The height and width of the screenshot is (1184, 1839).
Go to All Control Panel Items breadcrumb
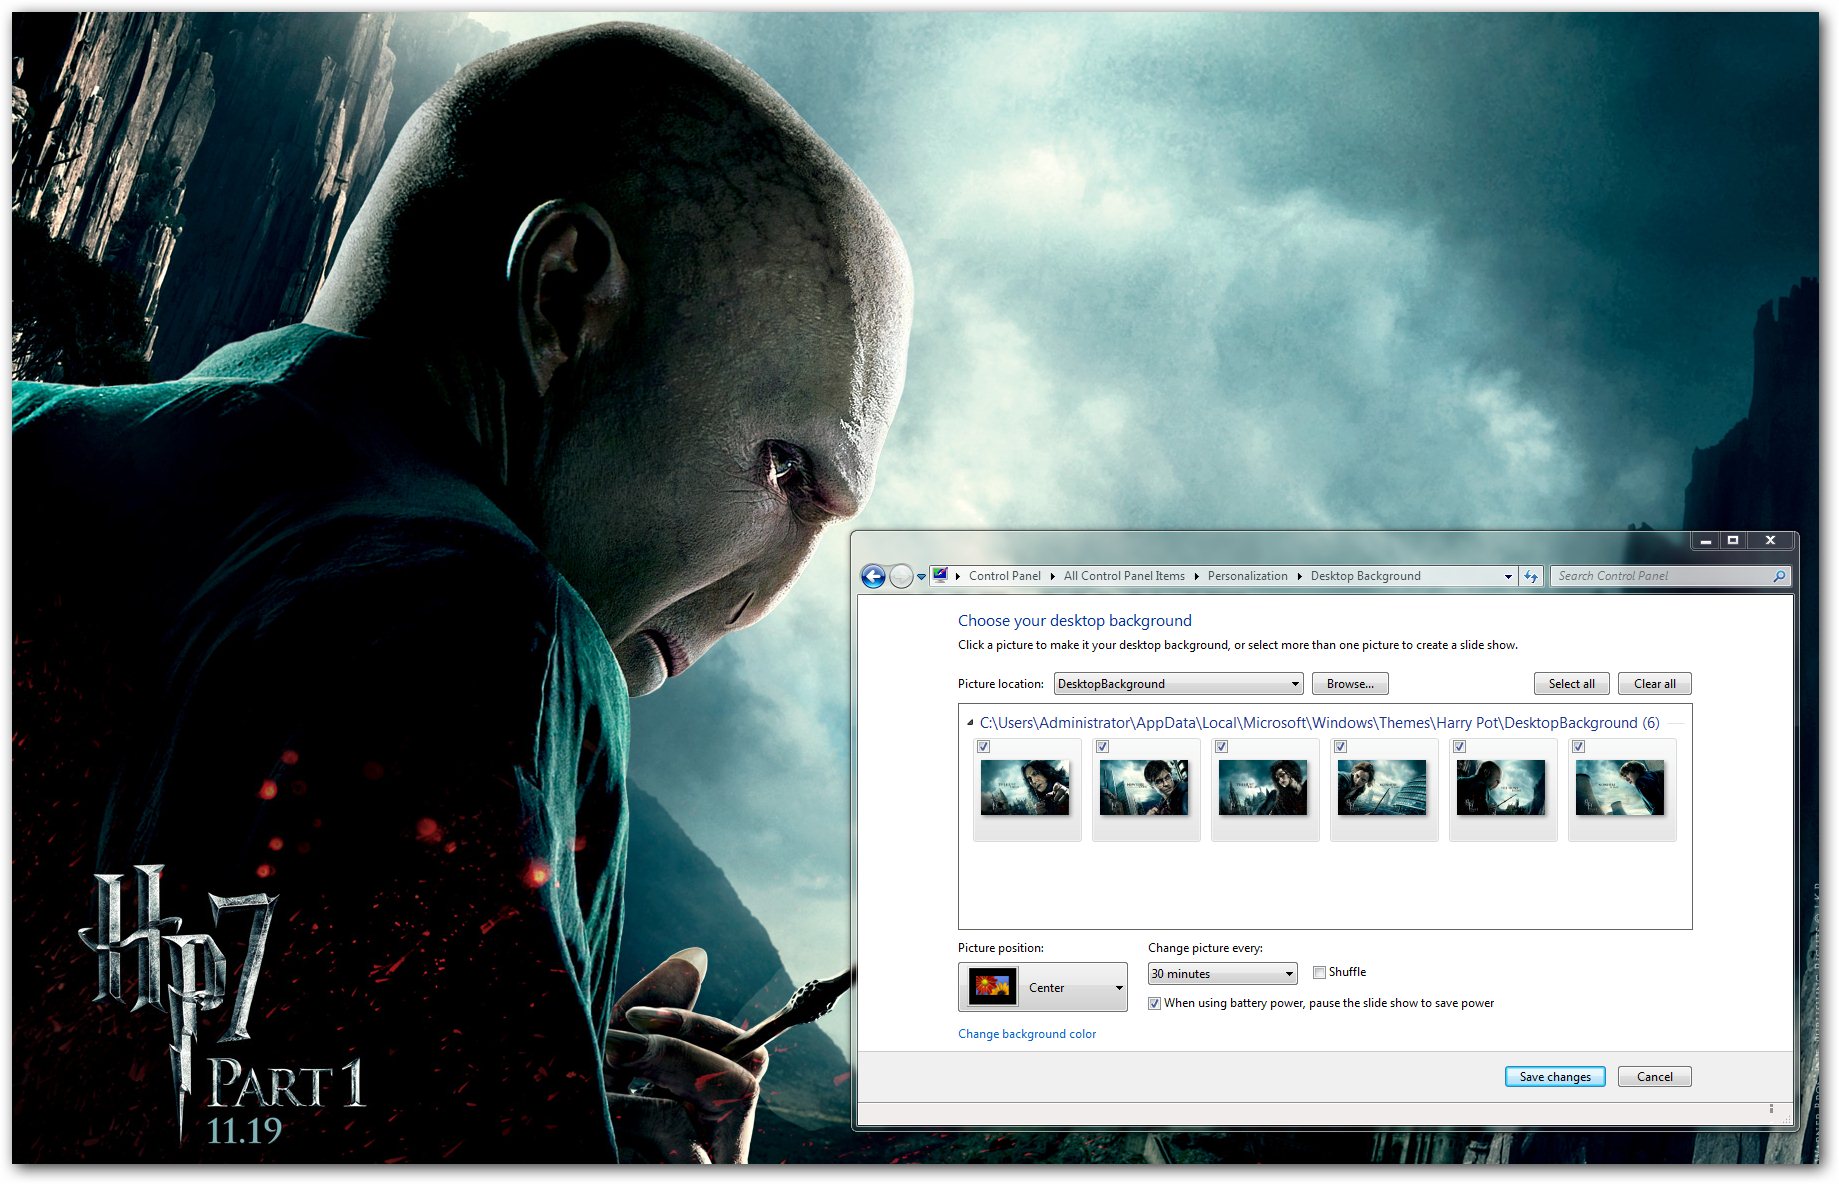pyautogui.click(x=1124, y=576)
